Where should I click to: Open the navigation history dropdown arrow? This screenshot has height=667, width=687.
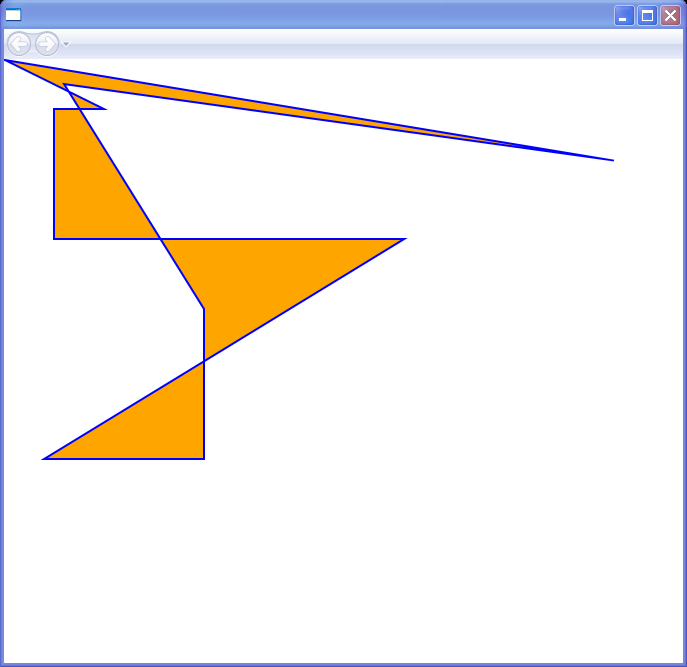tap(66, 44)
